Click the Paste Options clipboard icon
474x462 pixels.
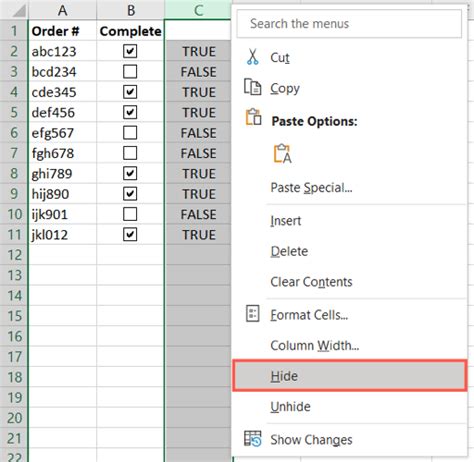coord(253,117)
